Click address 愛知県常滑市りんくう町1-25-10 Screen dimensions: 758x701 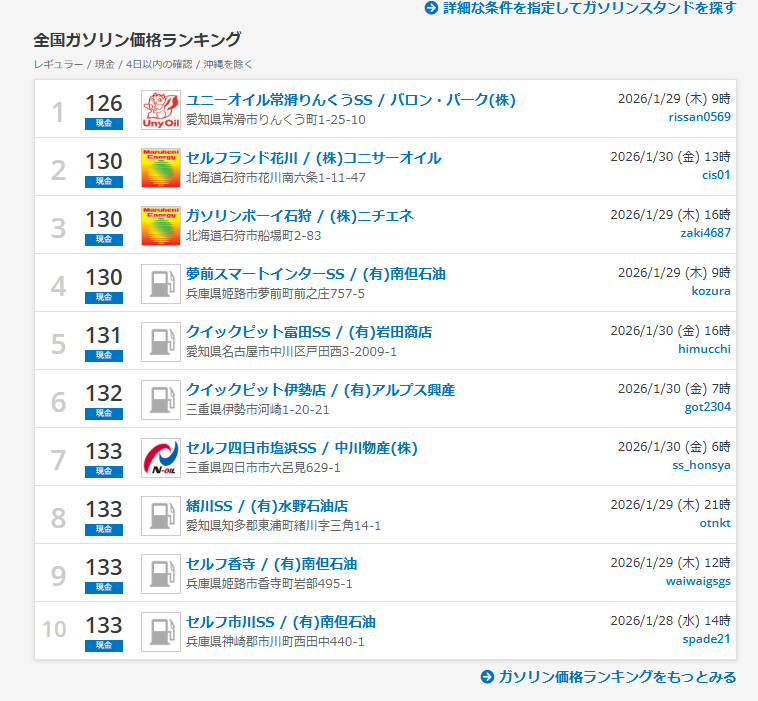[276, 119]
